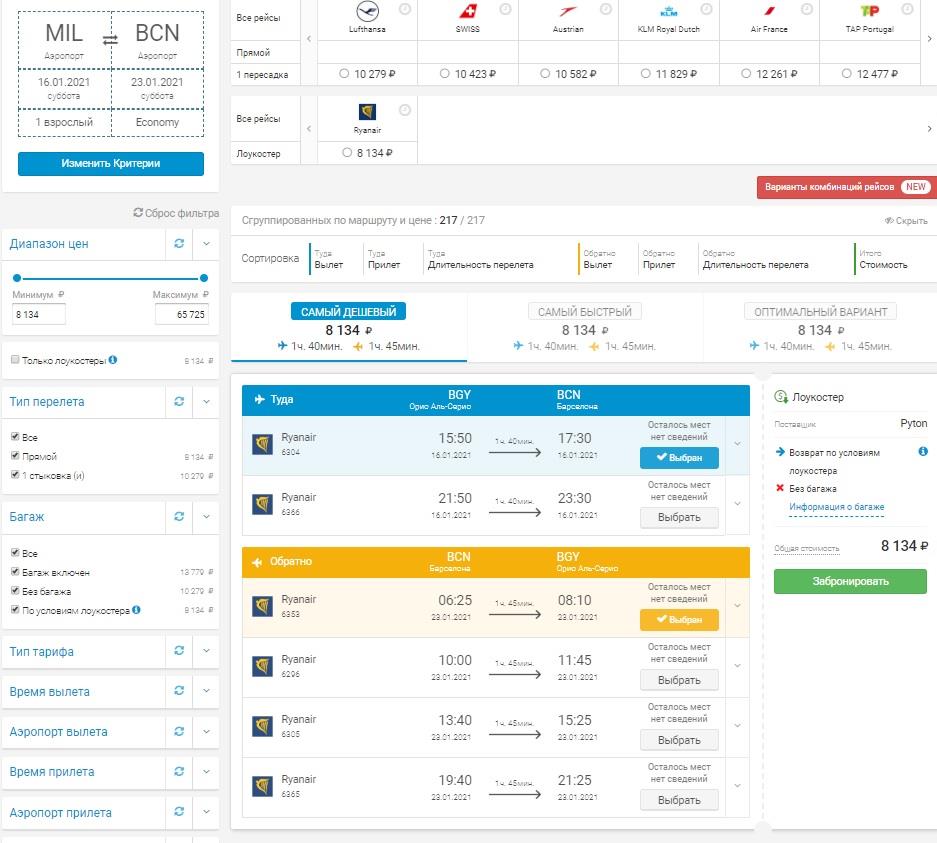Click the Ryanair logo in low-cost row

[367, 112]
